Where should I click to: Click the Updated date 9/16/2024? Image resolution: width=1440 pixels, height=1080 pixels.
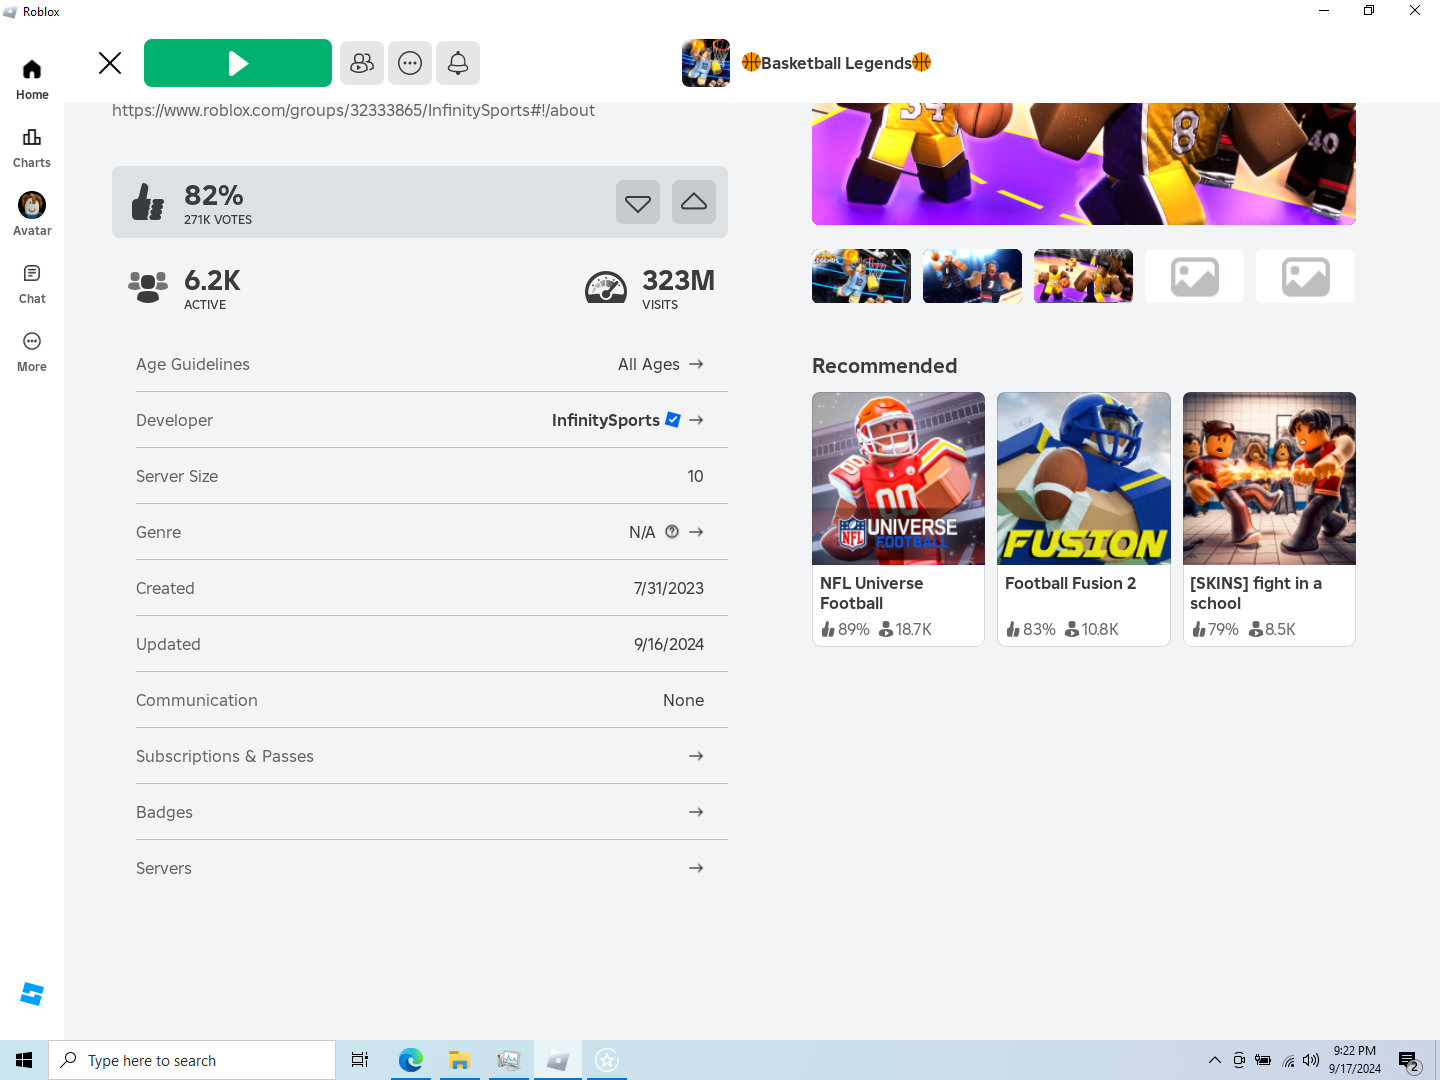(x=669, y=644)
